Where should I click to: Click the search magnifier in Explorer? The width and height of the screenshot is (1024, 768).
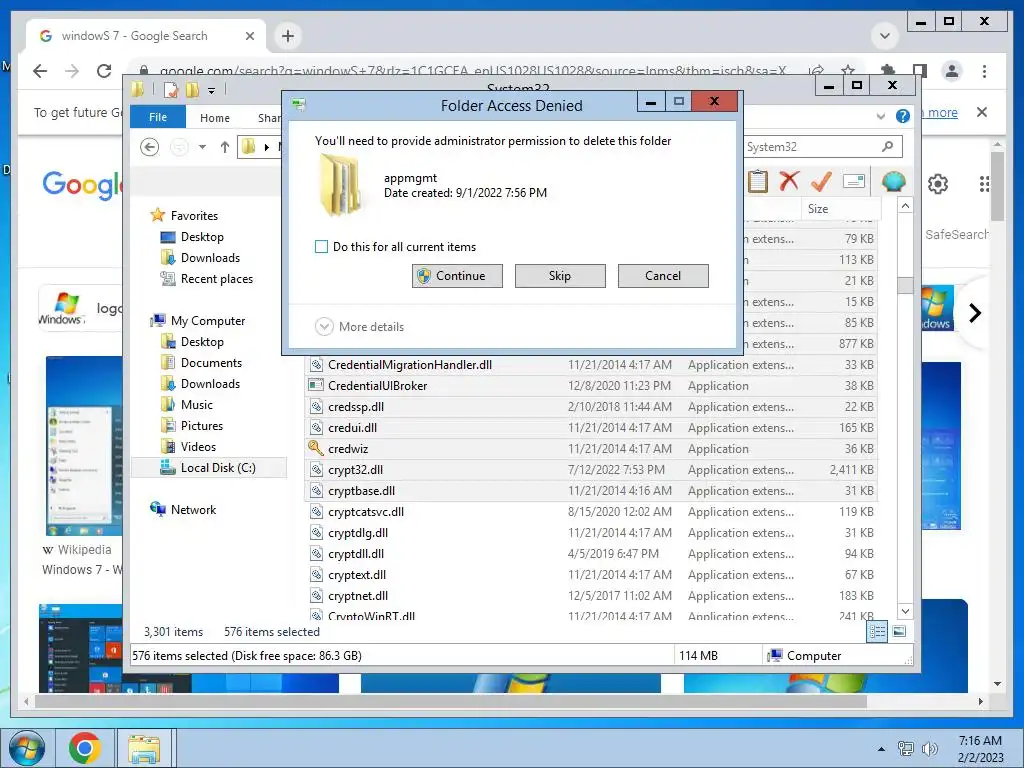tap(888, 146)
